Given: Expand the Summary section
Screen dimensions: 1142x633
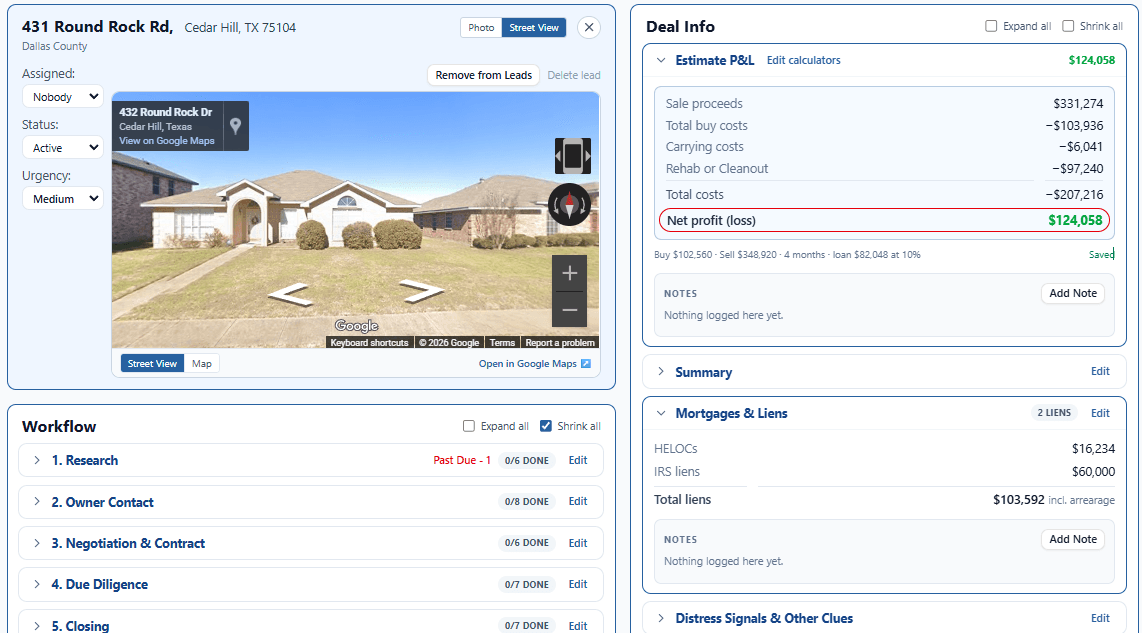Looking at the screenshot, I should click(661, 371).
